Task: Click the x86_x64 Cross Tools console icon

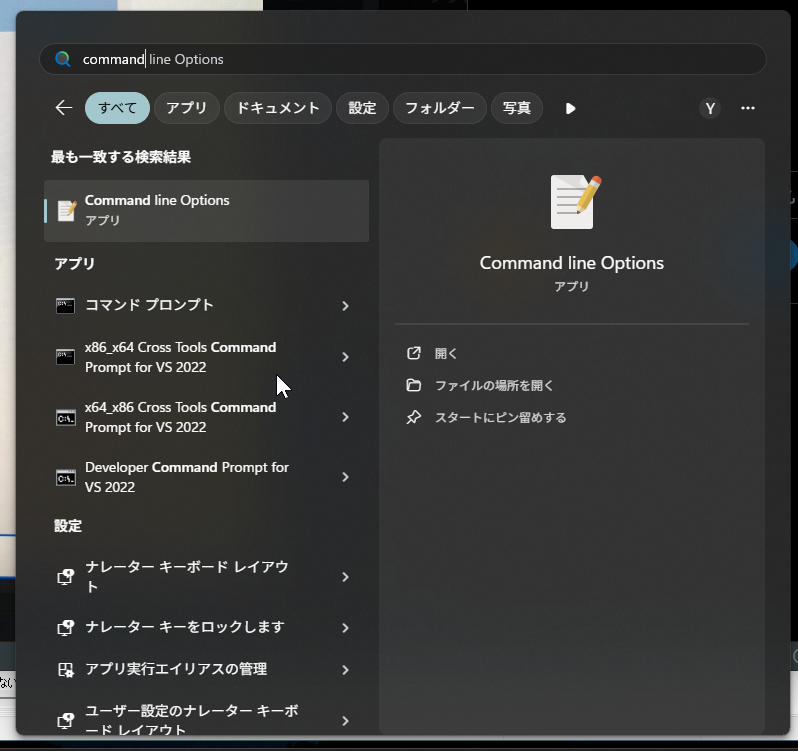Action: (x=66, y=357)
